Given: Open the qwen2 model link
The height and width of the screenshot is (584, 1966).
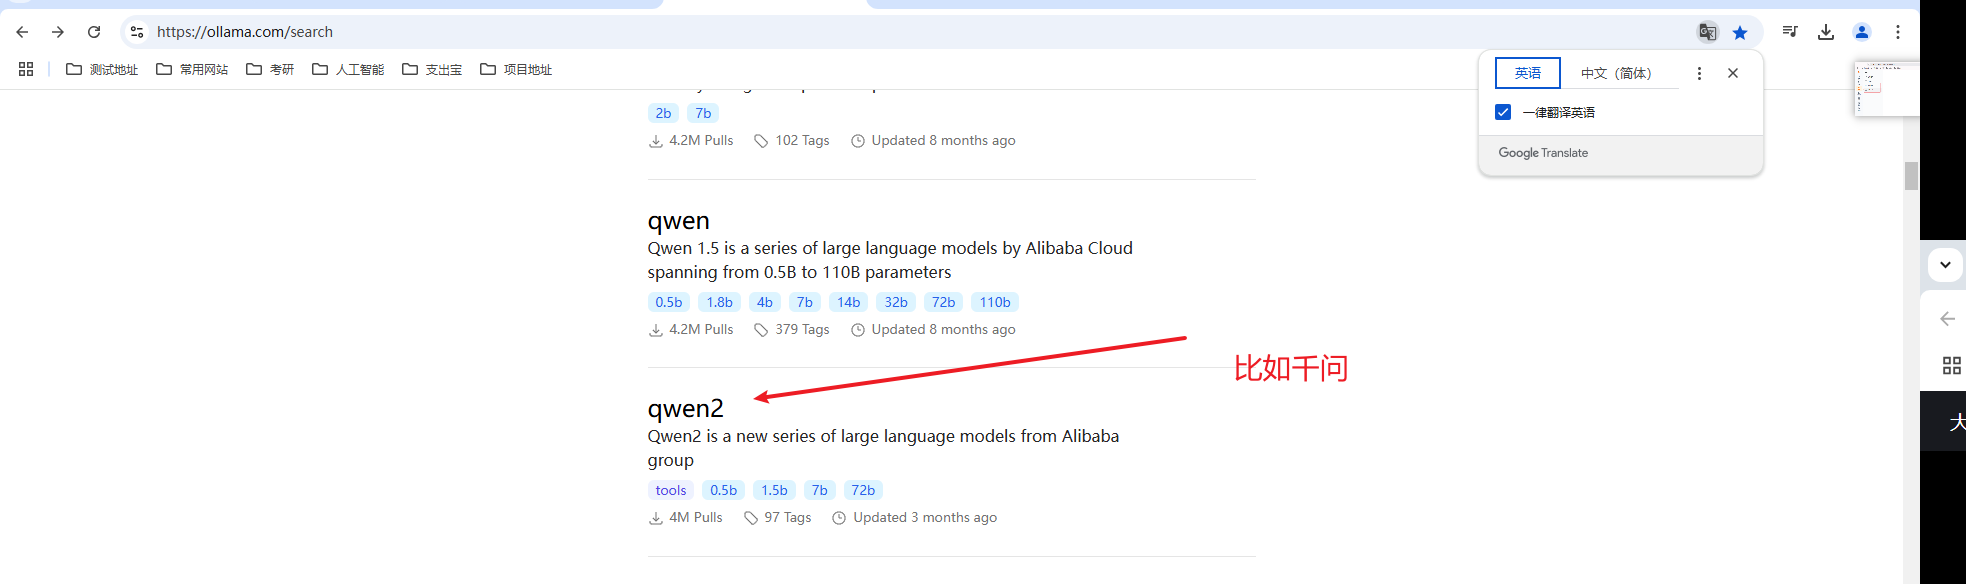Looking at the screenshot, I should click(x=685, y=409).
